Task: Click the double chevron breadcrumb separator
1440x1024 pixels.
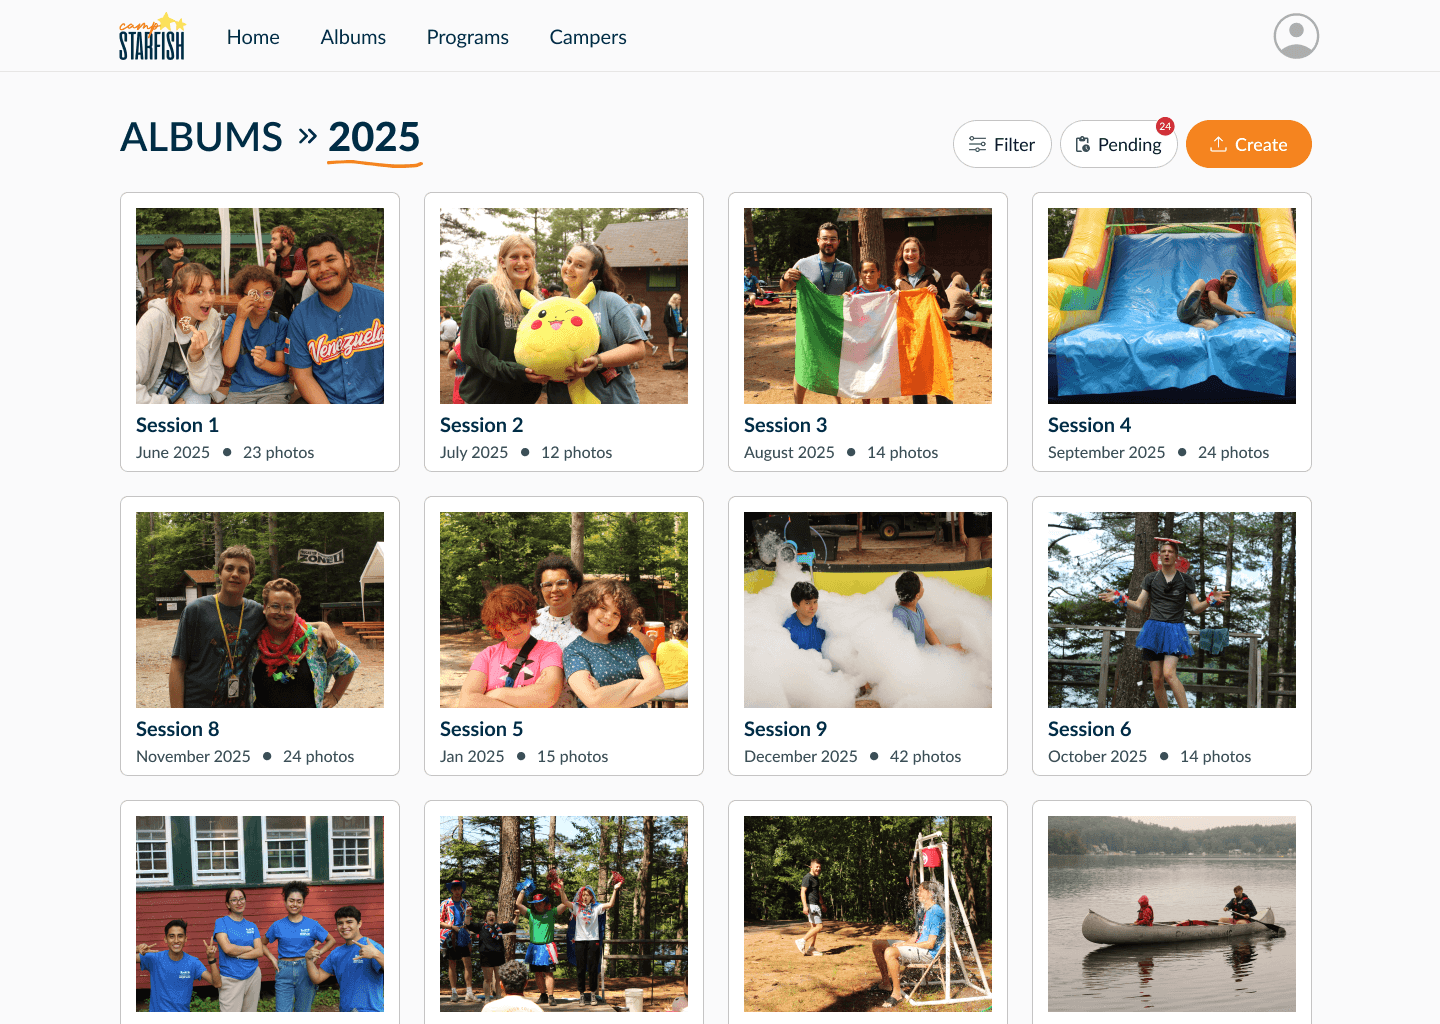Action: coord(307,135)
